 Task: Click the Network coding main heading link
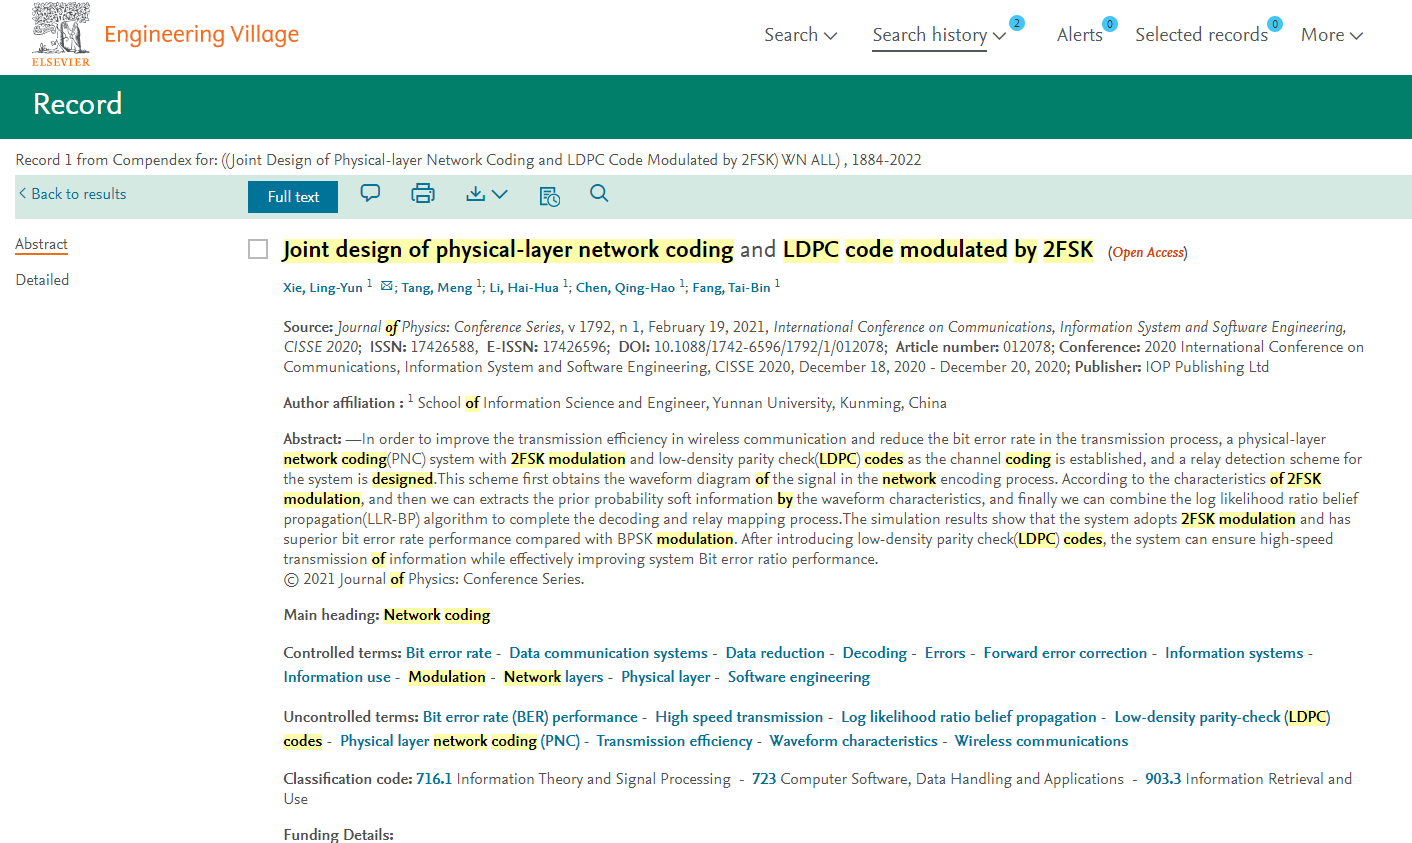[437, 615]
